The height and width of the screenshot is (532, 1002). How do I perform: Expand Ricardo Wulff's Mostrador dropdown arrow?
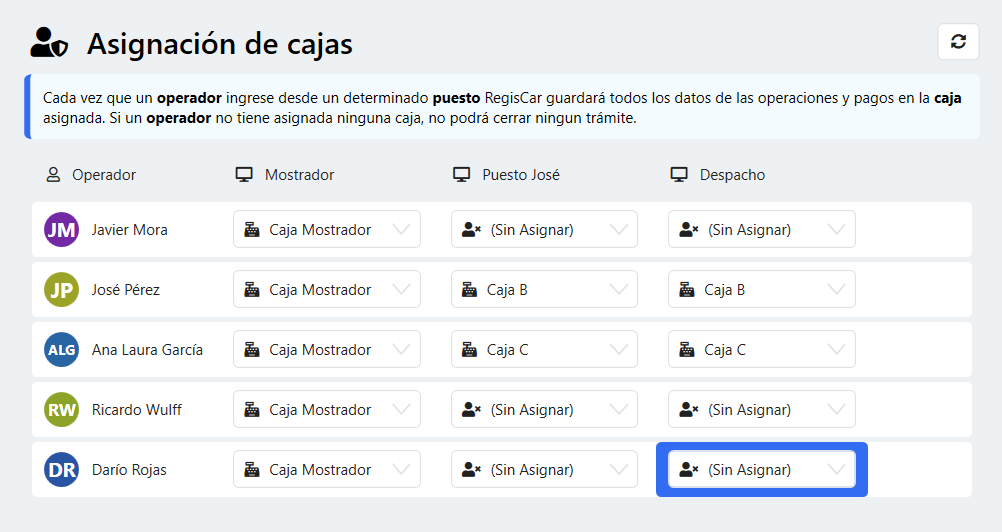pyautogui.click(x=401, y=409)
